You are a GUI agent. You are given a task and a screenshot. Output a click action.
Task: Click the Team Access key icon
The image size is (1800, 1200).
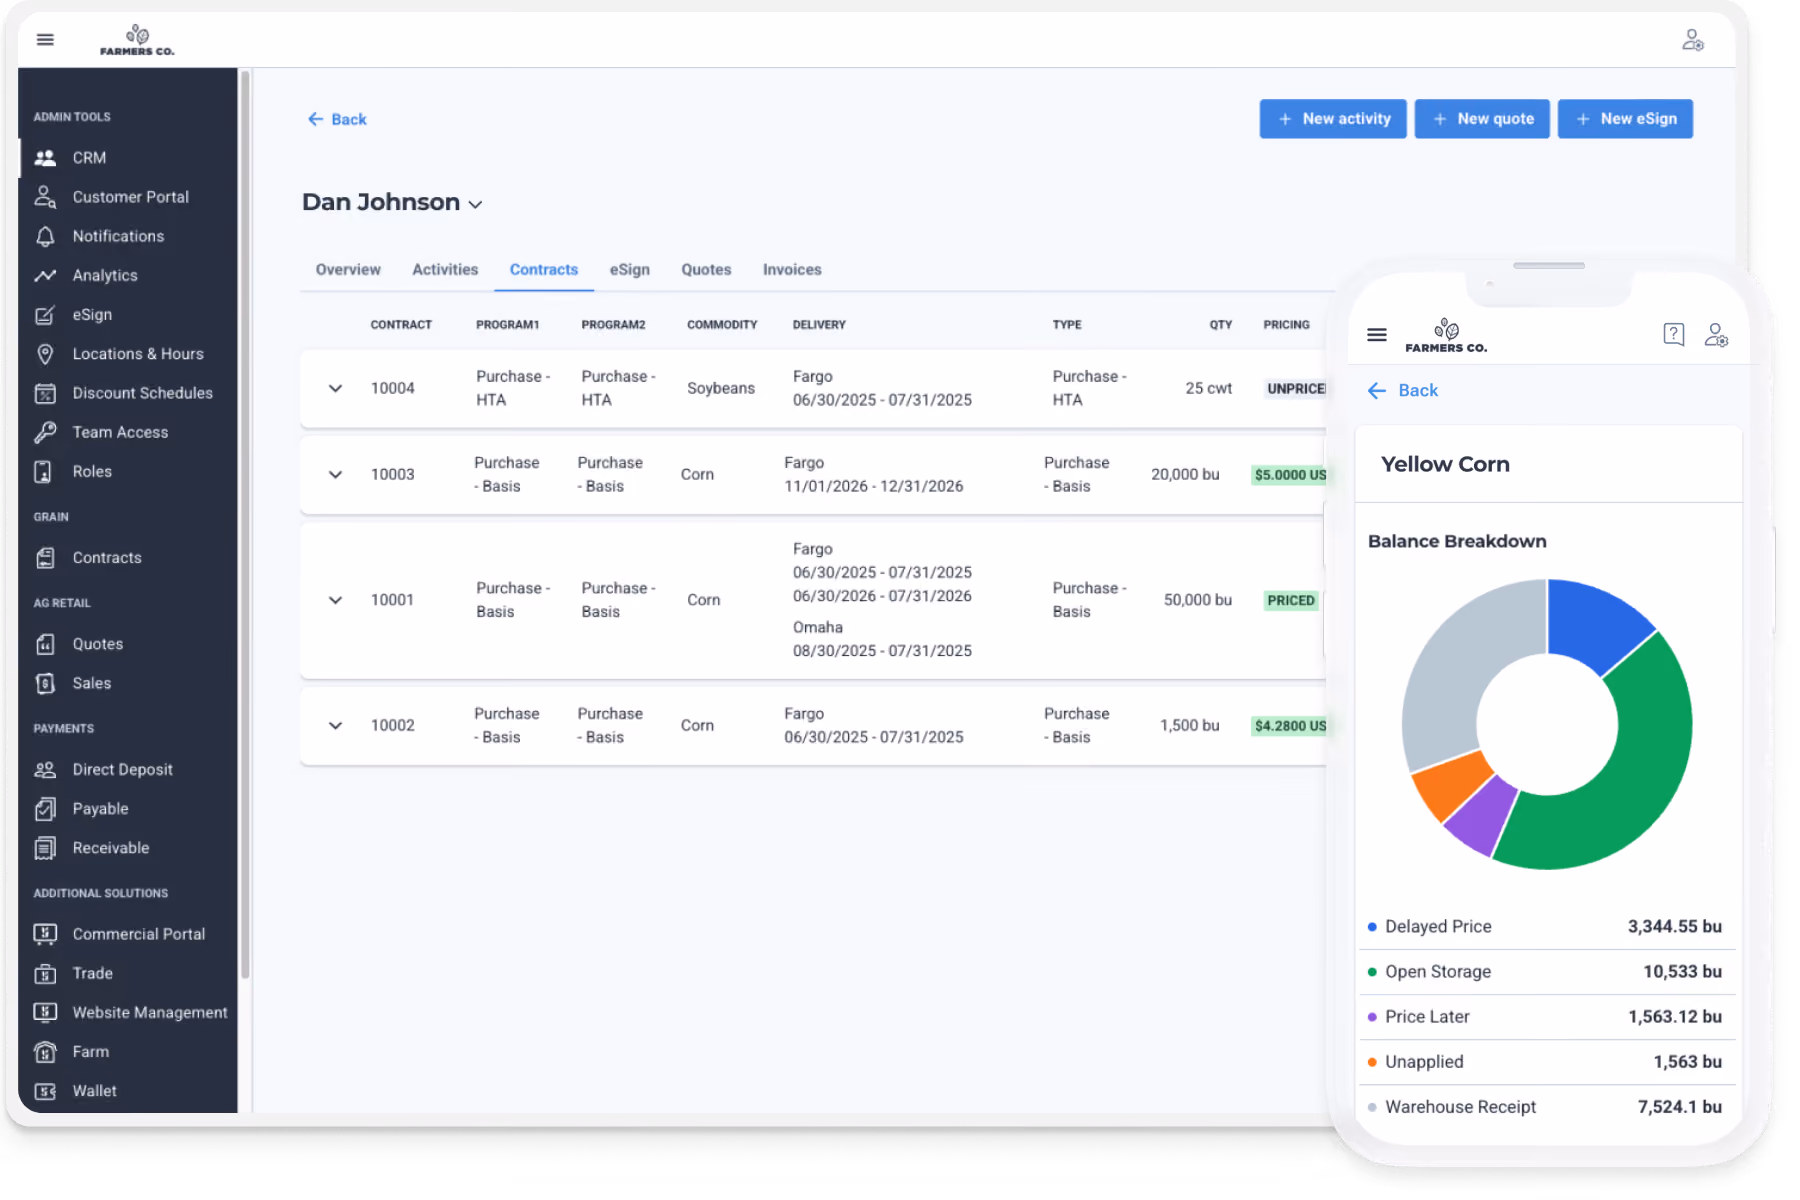coord(45,432)
